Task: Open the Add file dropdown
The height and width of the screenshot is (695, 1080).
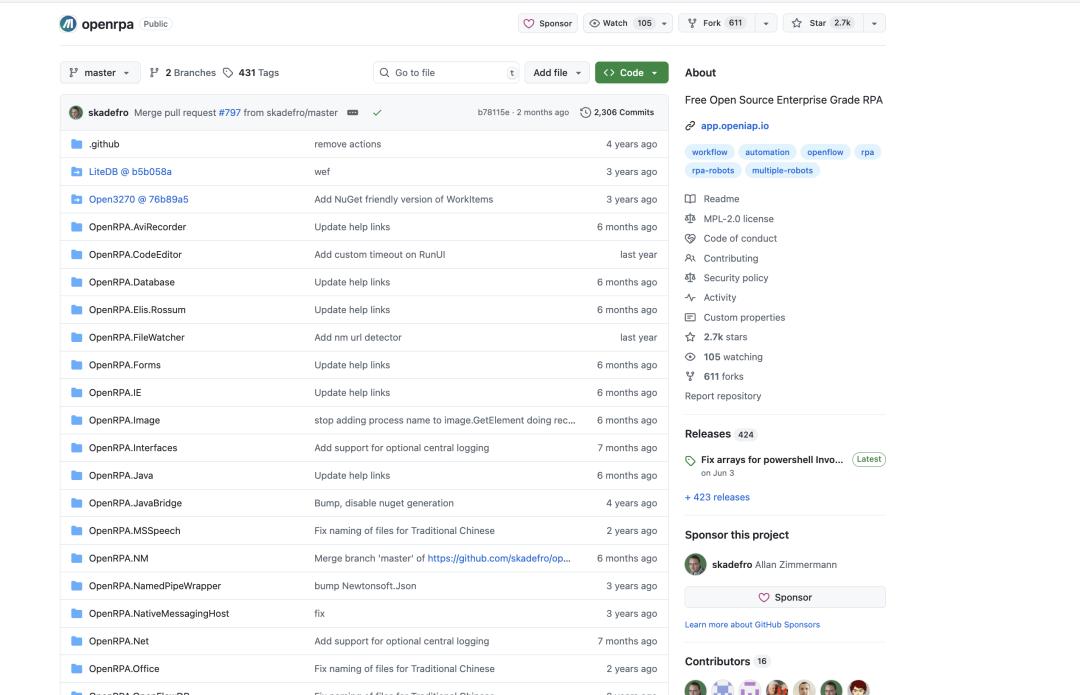Action: coord(557,72)
